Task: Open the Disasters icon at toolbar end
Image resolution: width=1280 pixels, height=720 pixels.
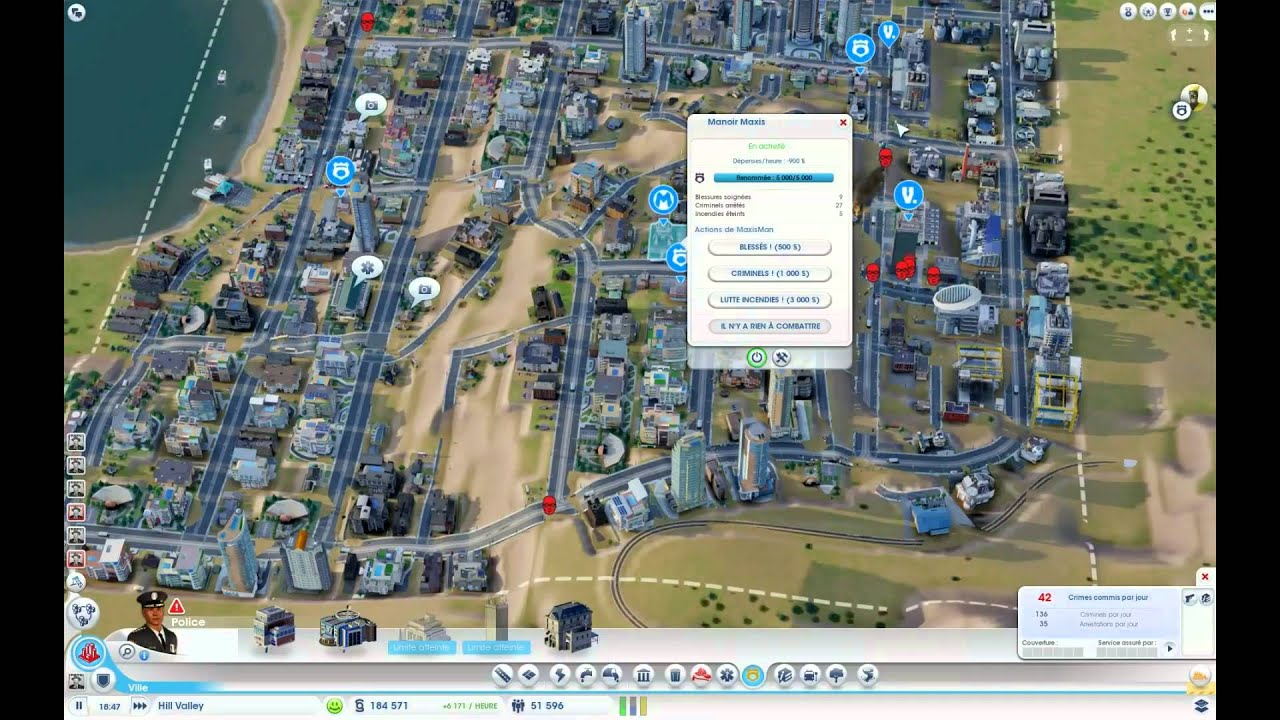Action: (868, 676)
